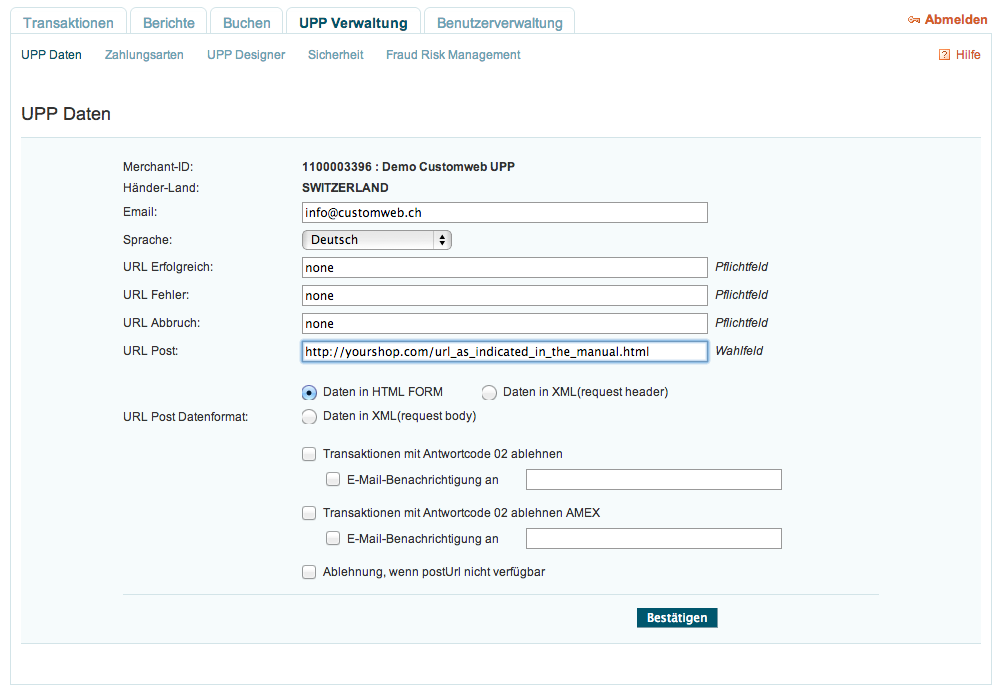Focus the URL Post input field

click(x=504, y=352)
